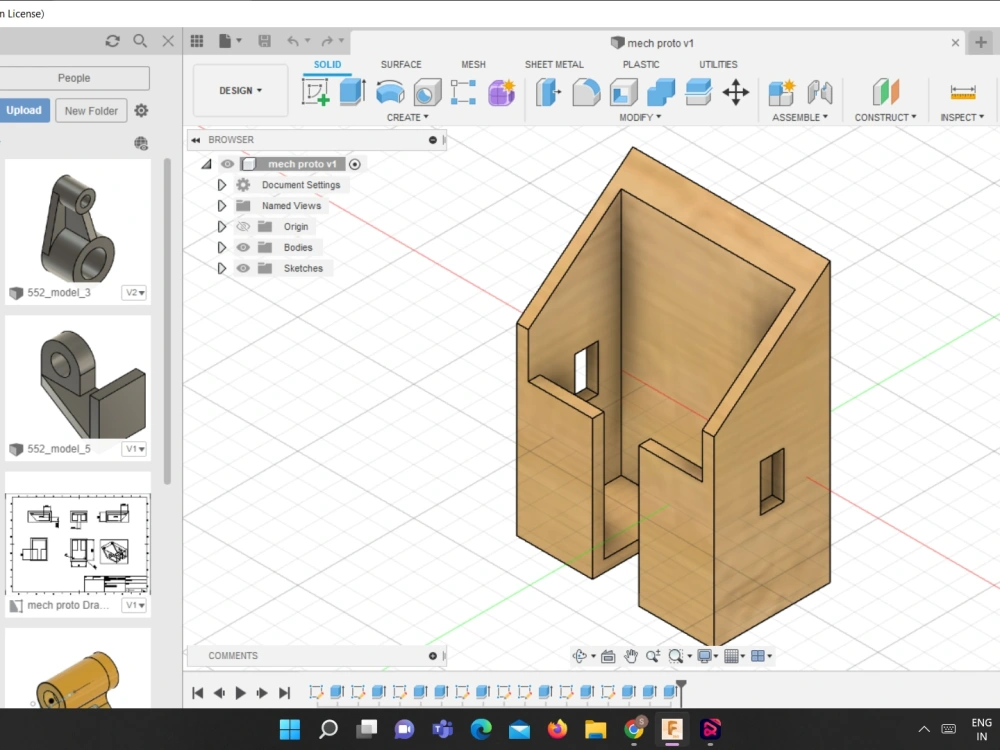1000x750 pixels.
Task: Switch to the SURFACE tab
Action: tap(401, 64)
